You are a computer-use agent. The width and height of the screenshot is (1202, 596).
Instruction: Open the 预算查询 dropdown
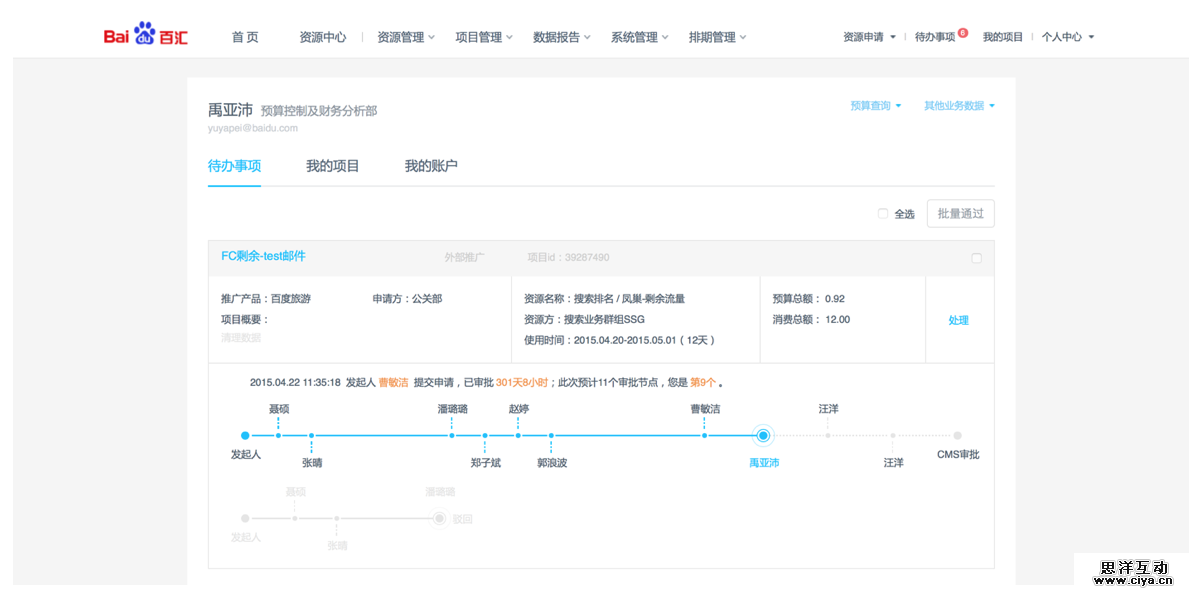[x=875, y=106]
